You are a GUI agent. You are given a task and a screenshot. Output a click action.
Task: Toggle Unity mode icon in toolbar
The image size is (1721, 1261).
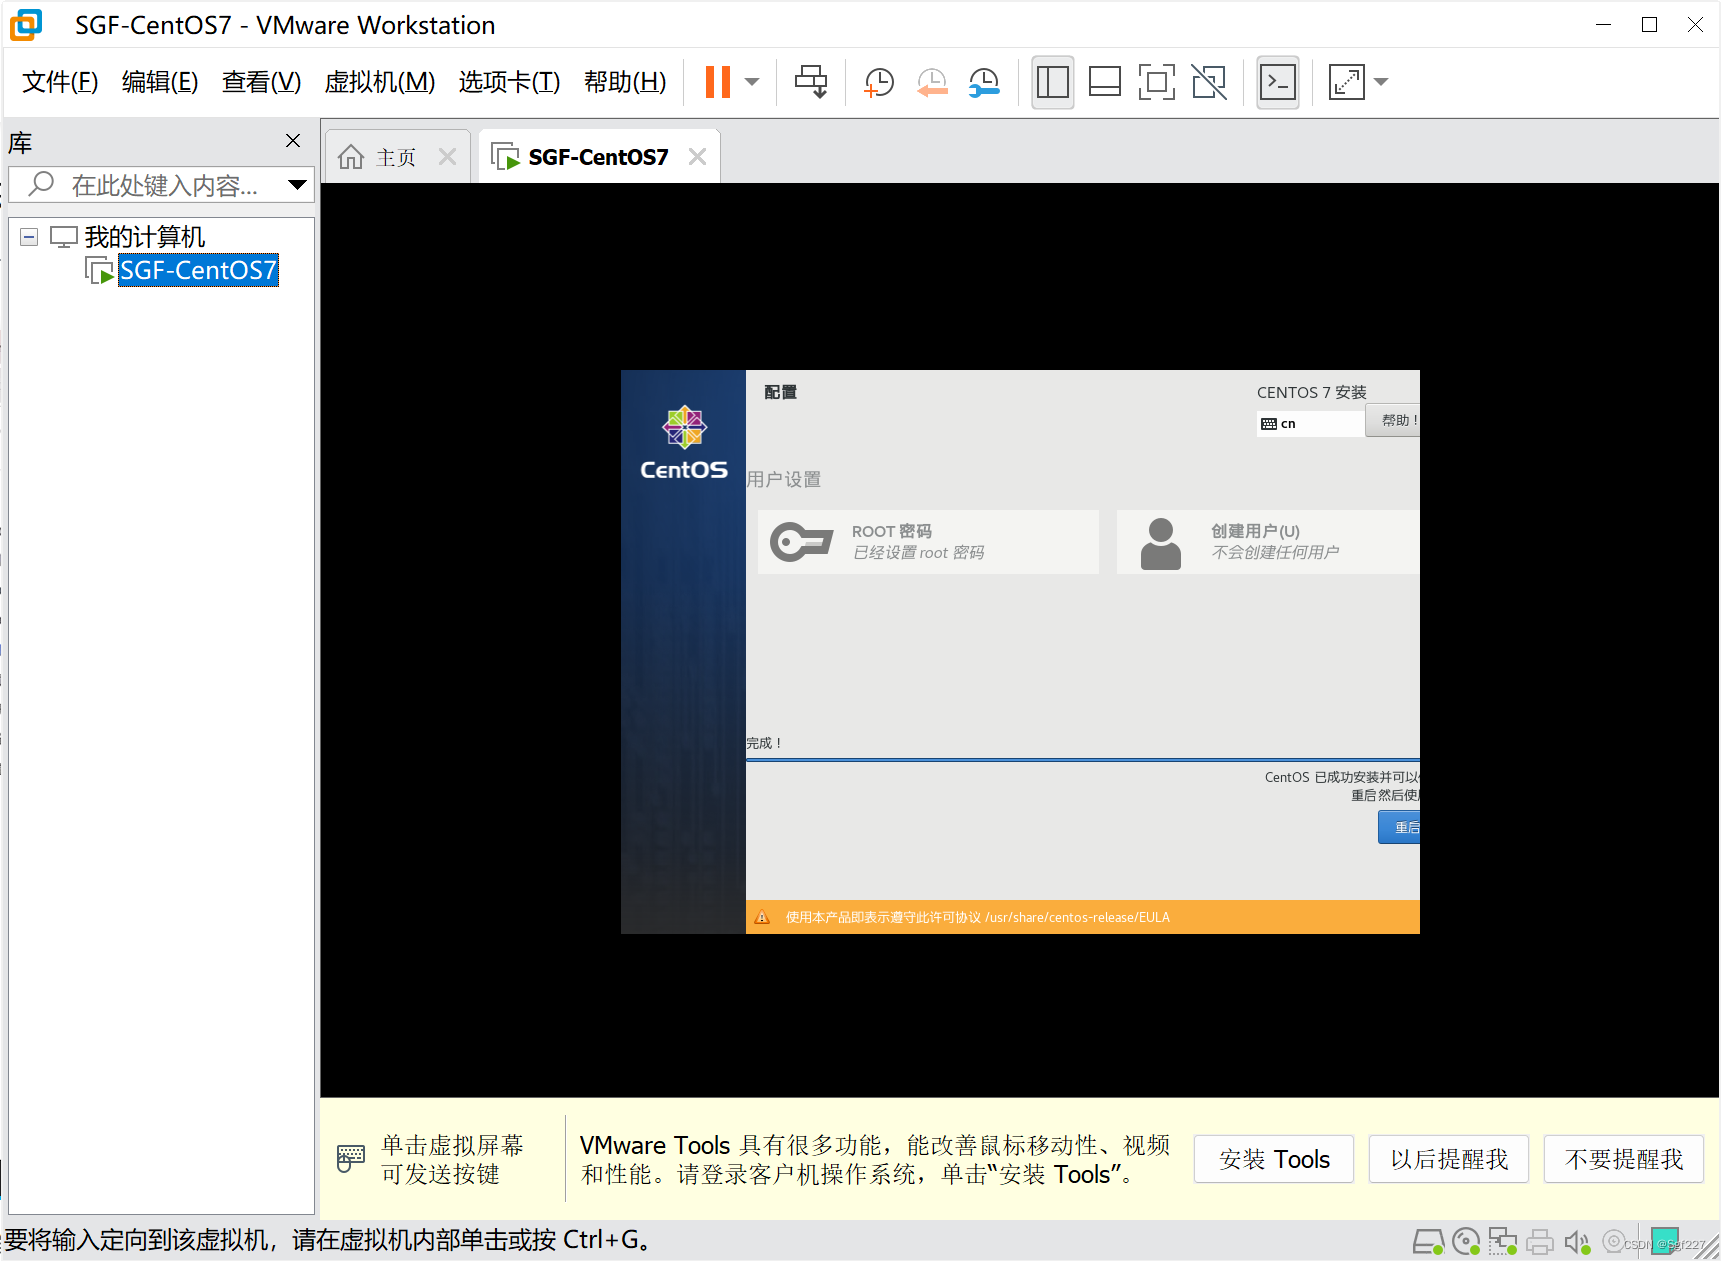tap(1209, 82)
